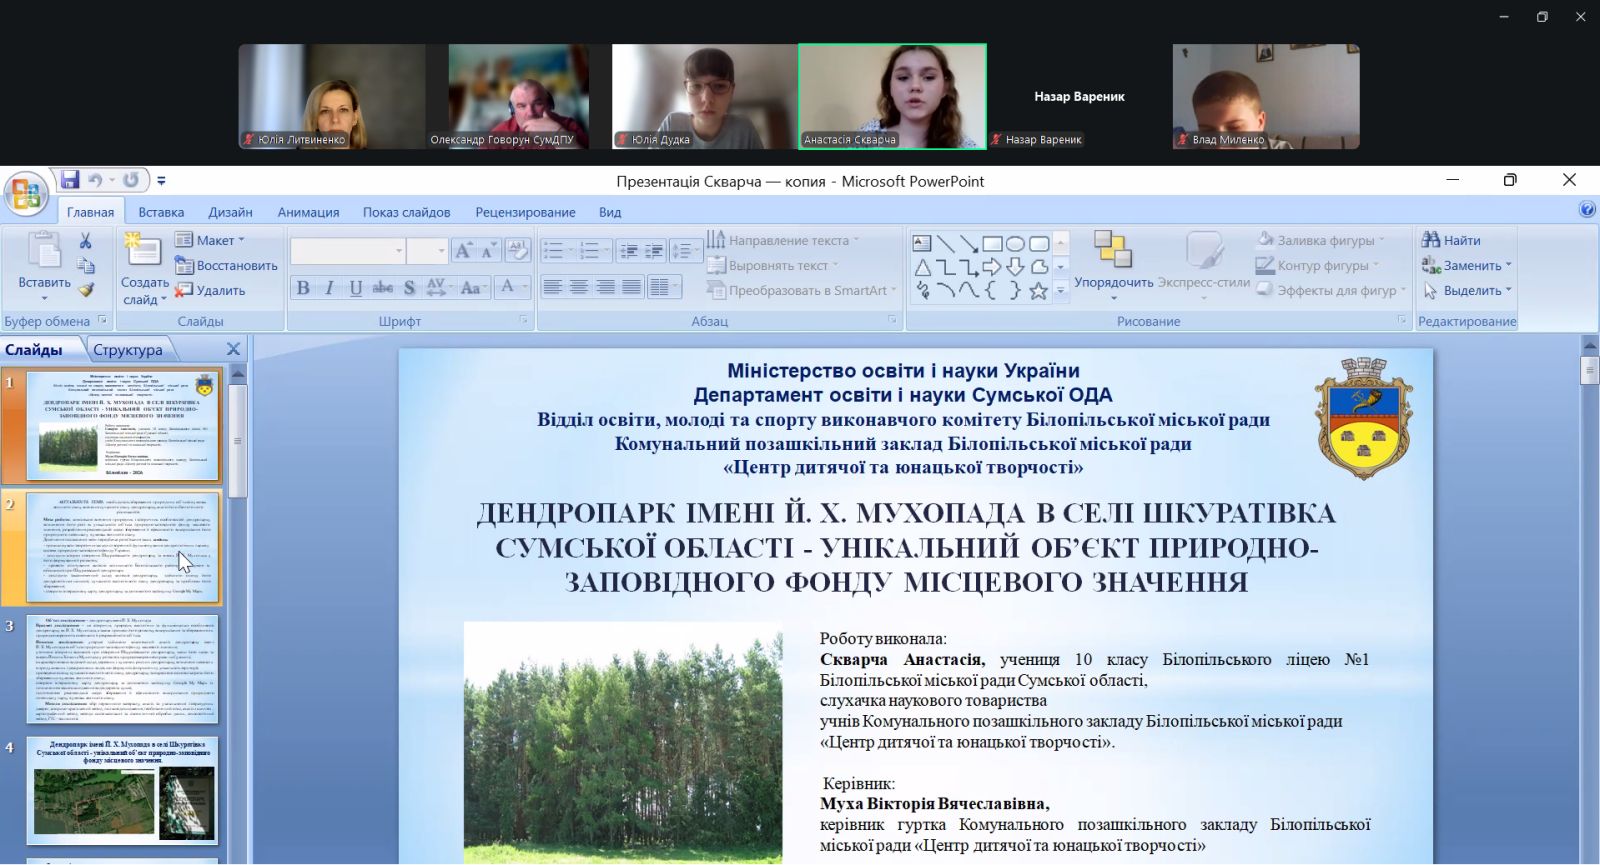
Task: Toggle Italic formatting
Action: tap(329, 288)
